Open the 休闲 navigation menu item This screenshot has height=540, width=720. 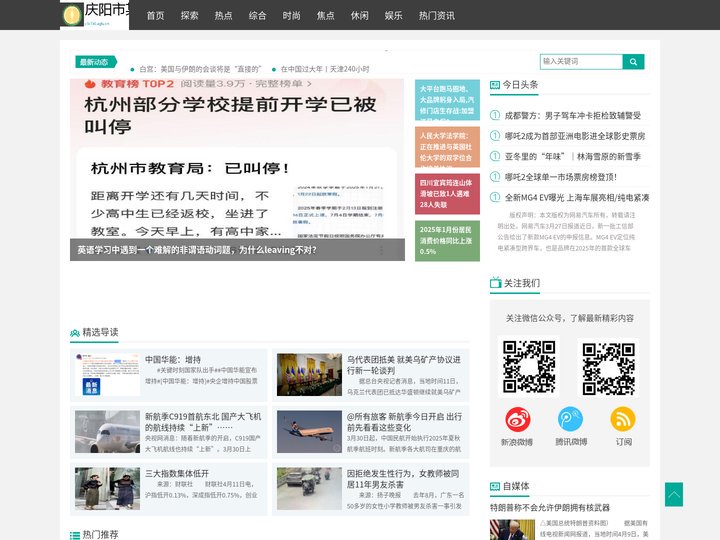click(360, 16)
